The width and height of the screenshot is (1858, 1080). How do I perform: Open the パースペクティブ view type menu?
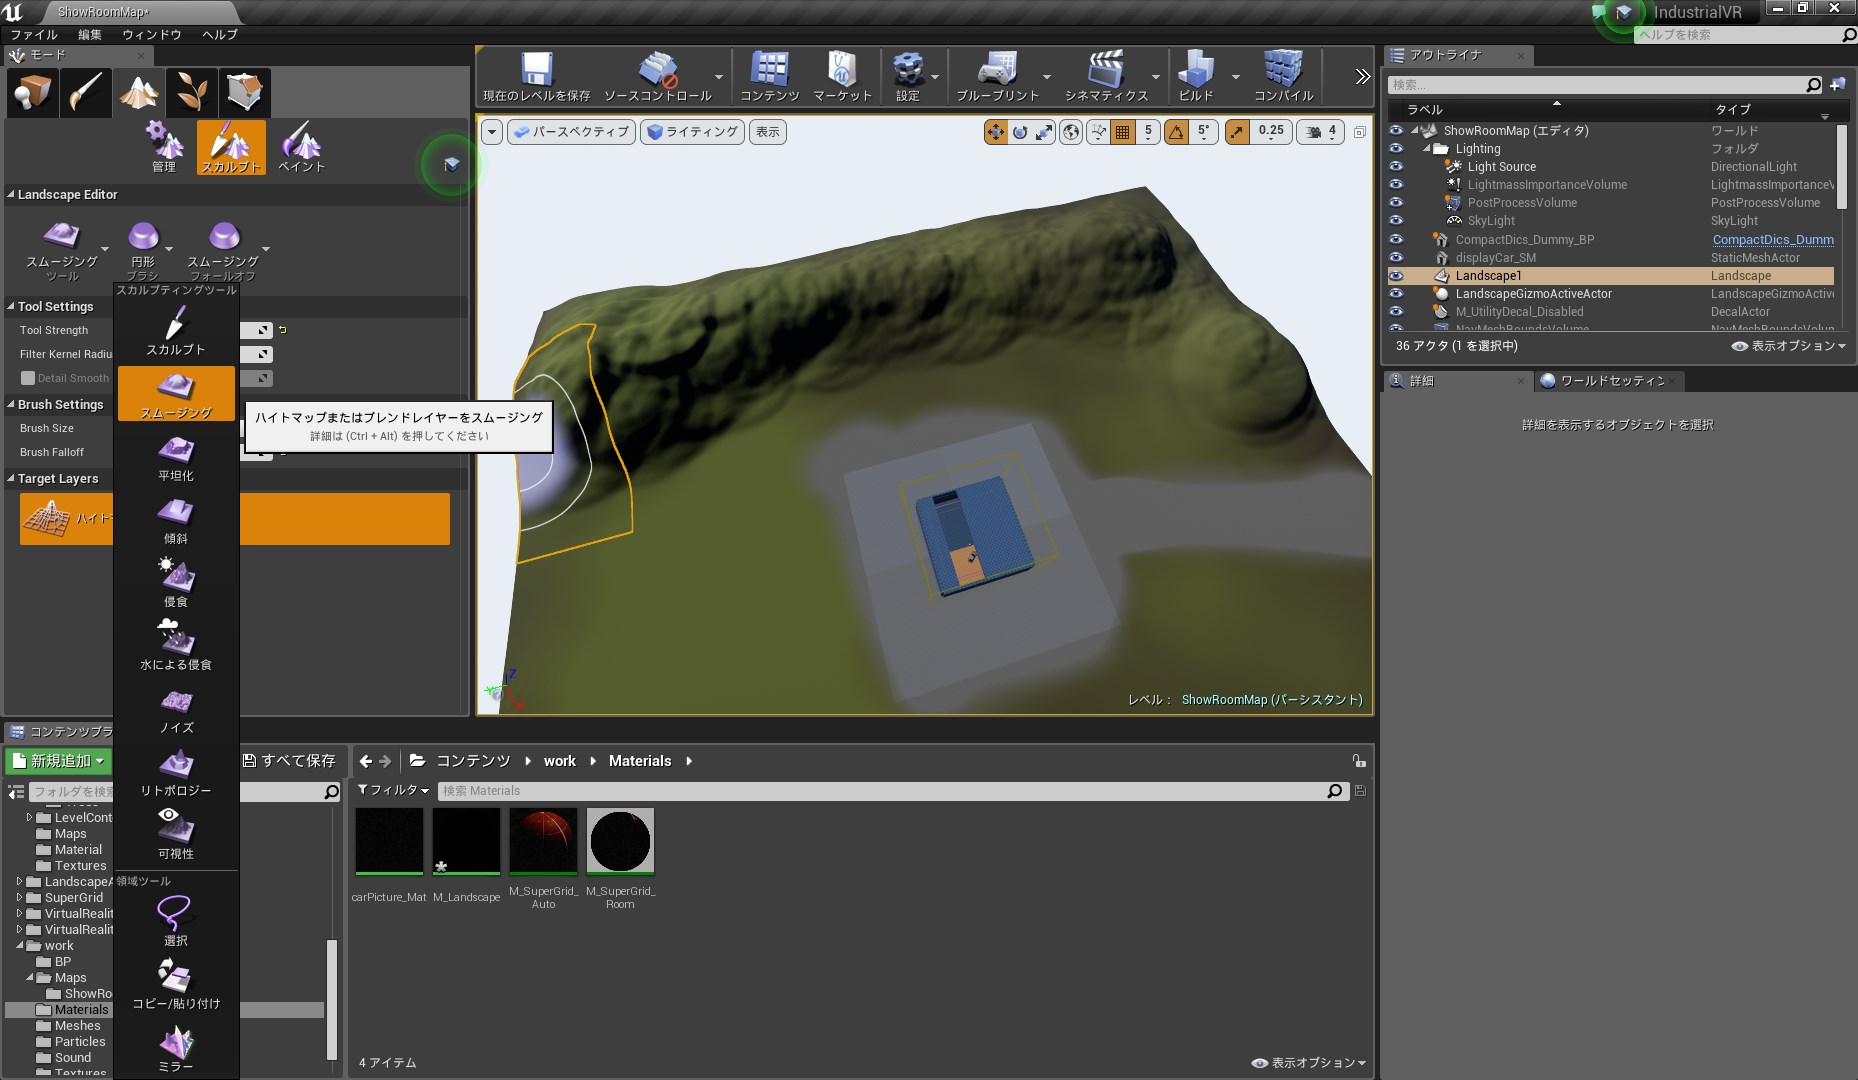tap(571, 132)
